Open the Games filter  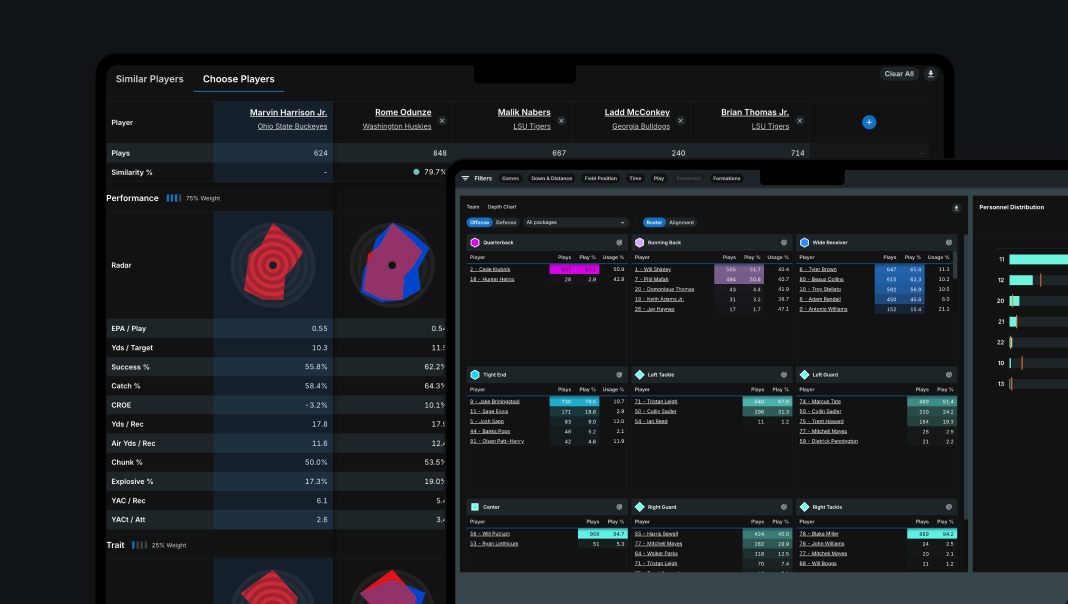click(x=511, y=178)
